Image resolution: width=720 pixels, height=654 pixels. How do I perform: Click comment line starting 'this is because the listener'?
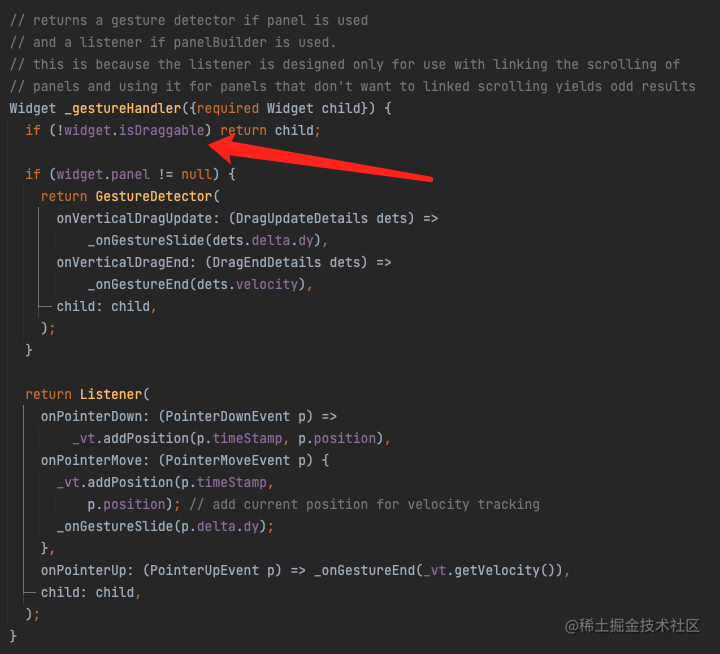(x=345, y=65)
